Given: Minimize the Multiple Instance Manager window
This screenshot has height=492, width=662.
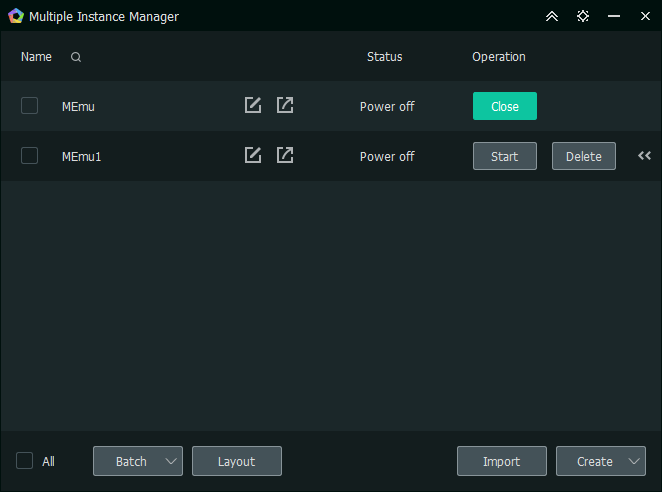Looking at the screenshot, I should 614,16.
